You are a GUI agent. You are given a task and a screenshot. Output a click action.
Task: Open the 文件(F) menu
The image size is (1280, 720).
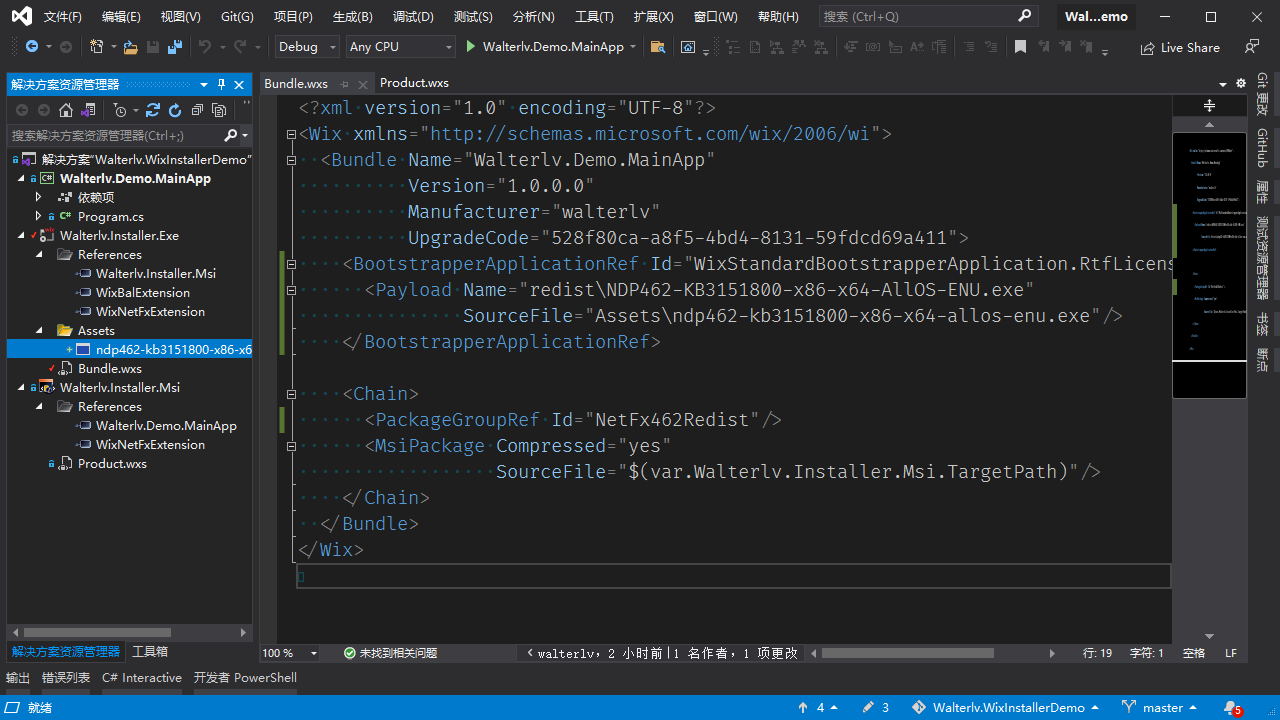pyautogui.click(x=63, y=17)
